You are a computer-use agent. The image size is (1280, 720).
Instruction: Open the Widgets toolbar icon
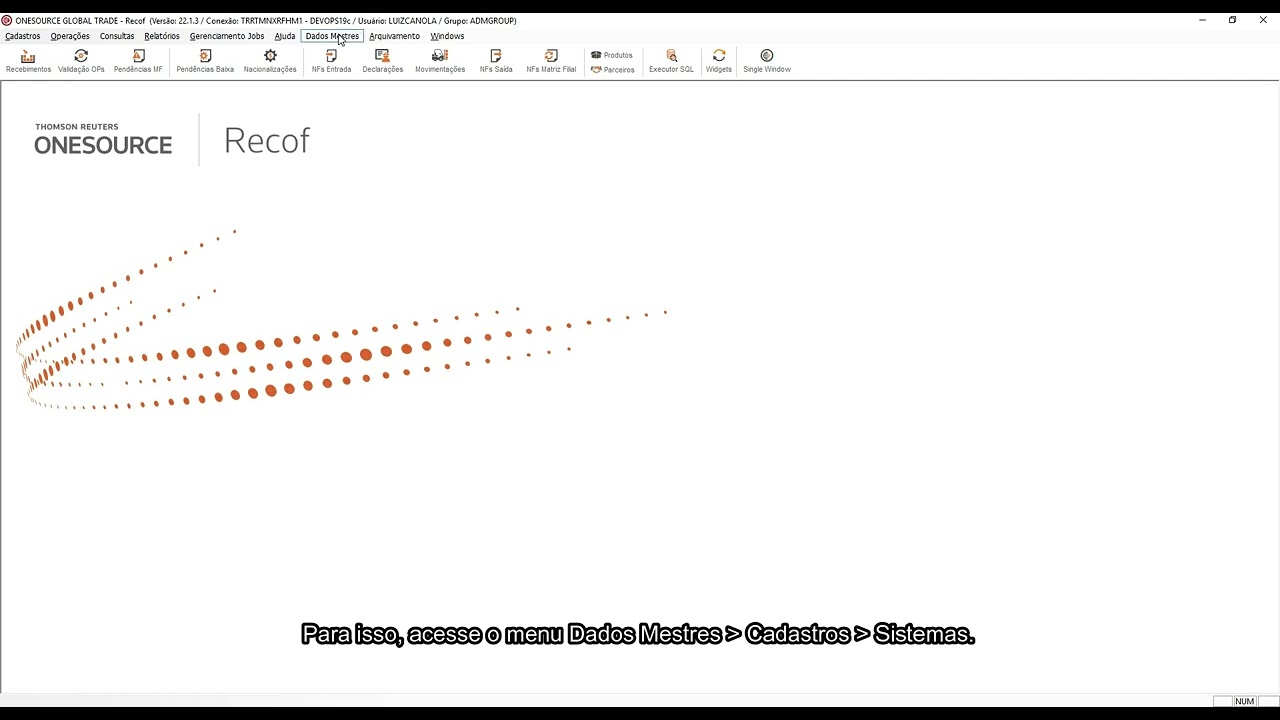(719, 61)
